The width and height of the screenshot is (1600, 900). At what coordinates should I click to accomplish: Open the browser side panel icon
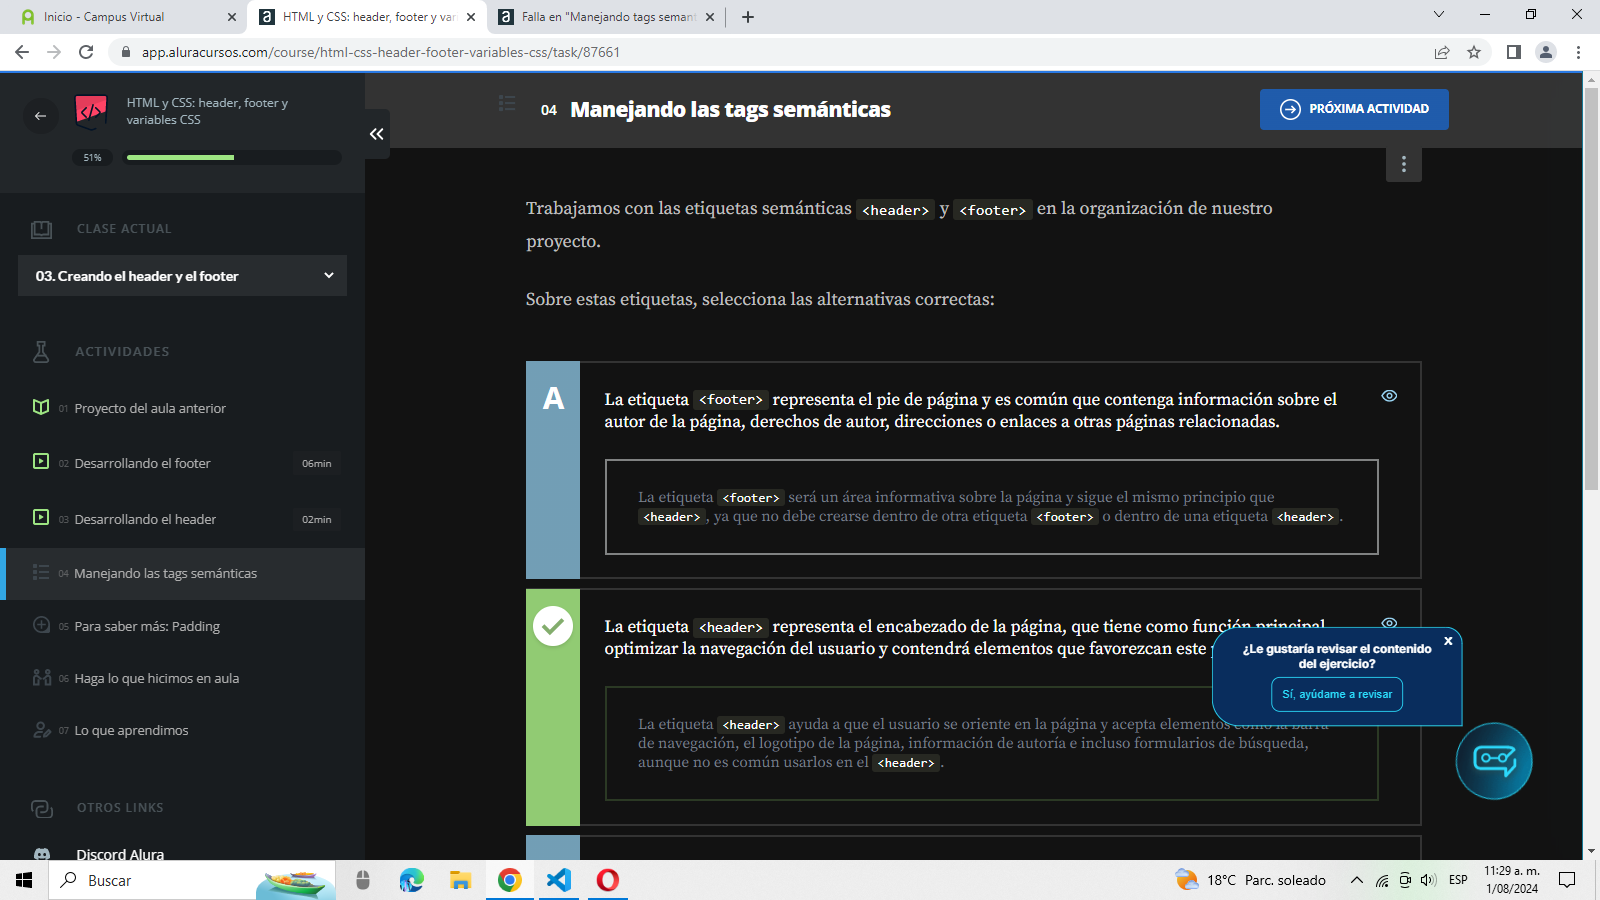coord(1513,52)
